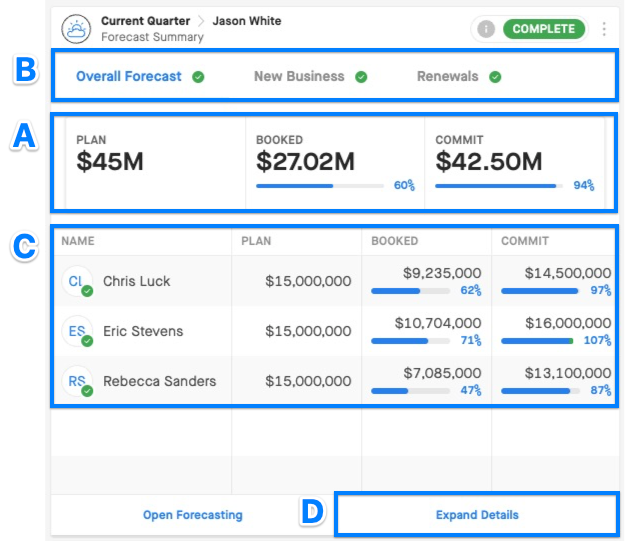This screenshot has height=541, width=625.
Task: Click the NAME column header
Action: [x=78, y=241]
